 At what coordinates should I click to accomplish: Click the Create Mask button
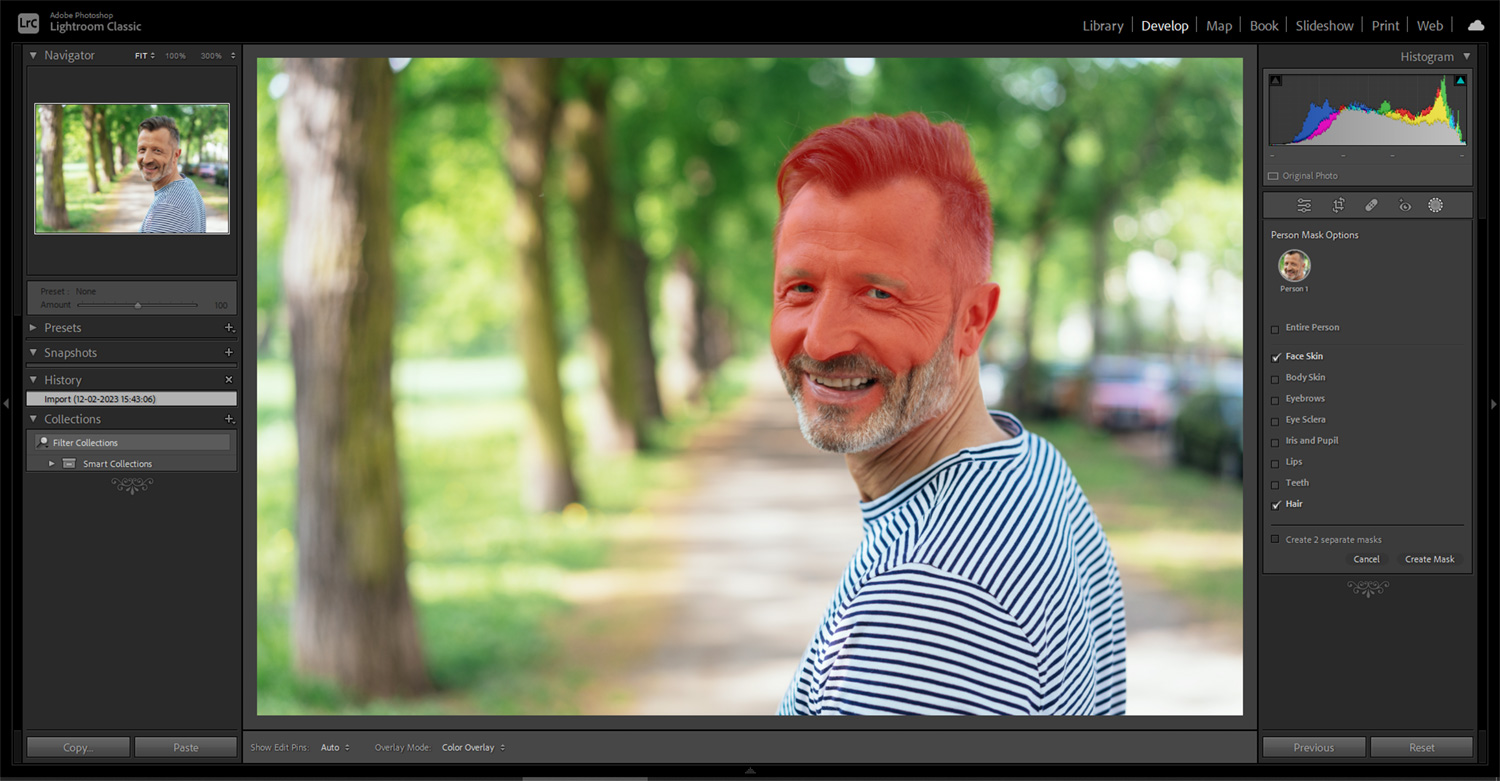[x=1430, y=559]
